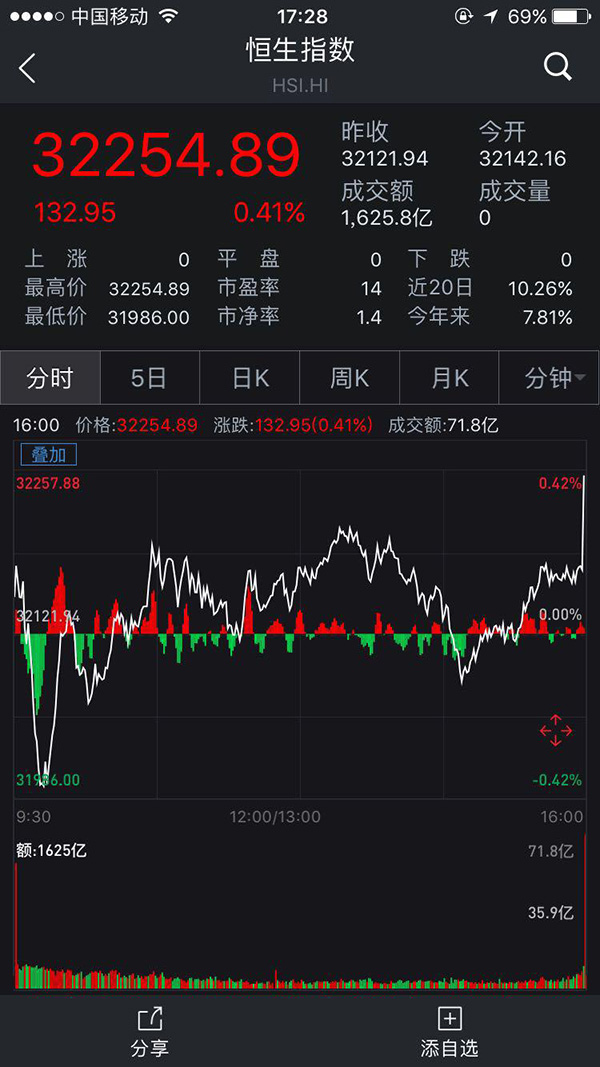Viewport: 600px width, 1067px height.
Task: Tap the 近20日 value 10.26%
Action: pos(540,289)
